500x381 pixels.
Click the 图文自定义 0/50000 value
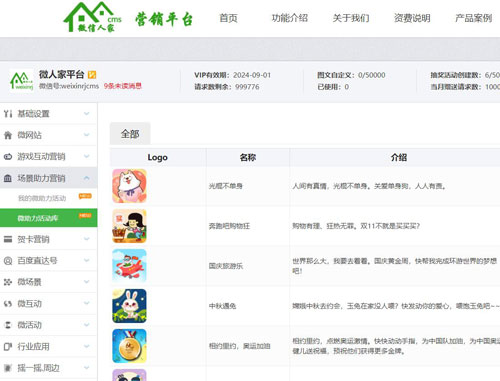tap(372, 75)
